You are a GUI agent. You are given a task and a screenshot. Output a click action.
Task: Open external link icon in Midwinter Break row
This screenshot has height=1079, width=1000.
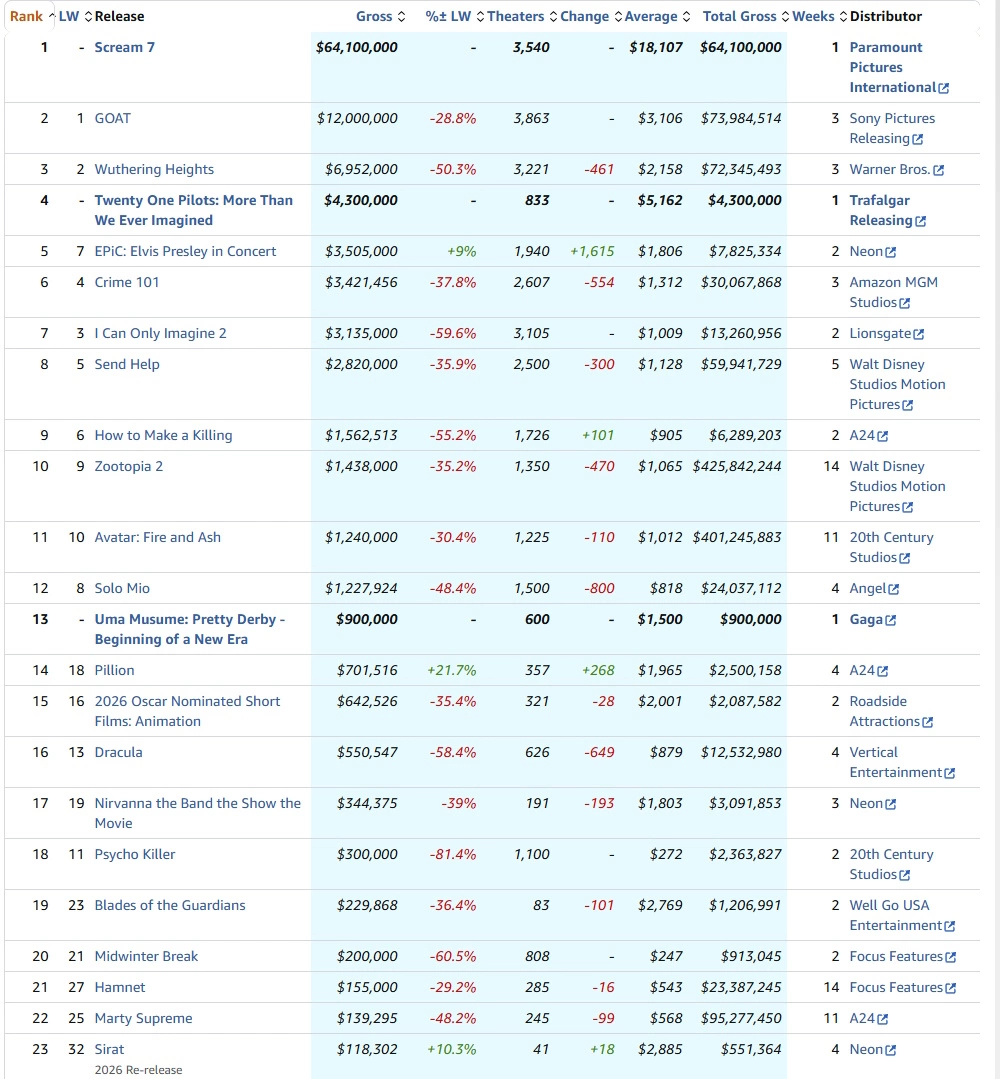pyautogui.click(x=950, y=957)
